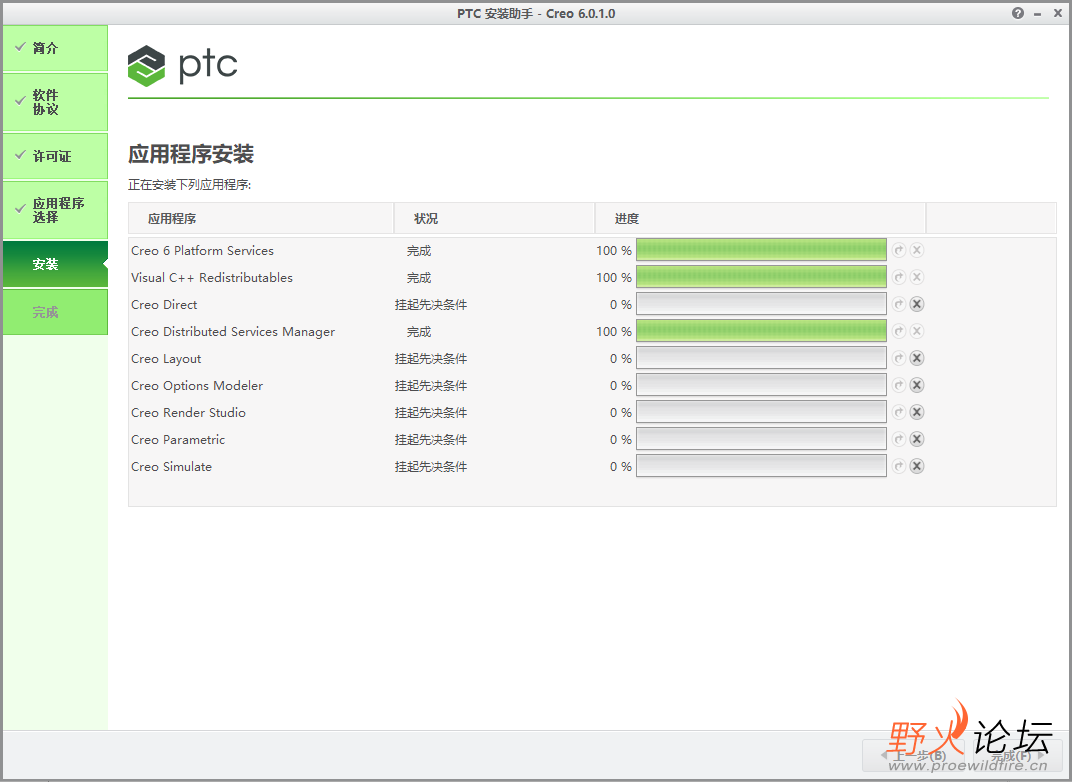The image size is (1072, 782).
Task: Click the disabled cancel icon for Creo 6 Platform Services
Action: 917,250
